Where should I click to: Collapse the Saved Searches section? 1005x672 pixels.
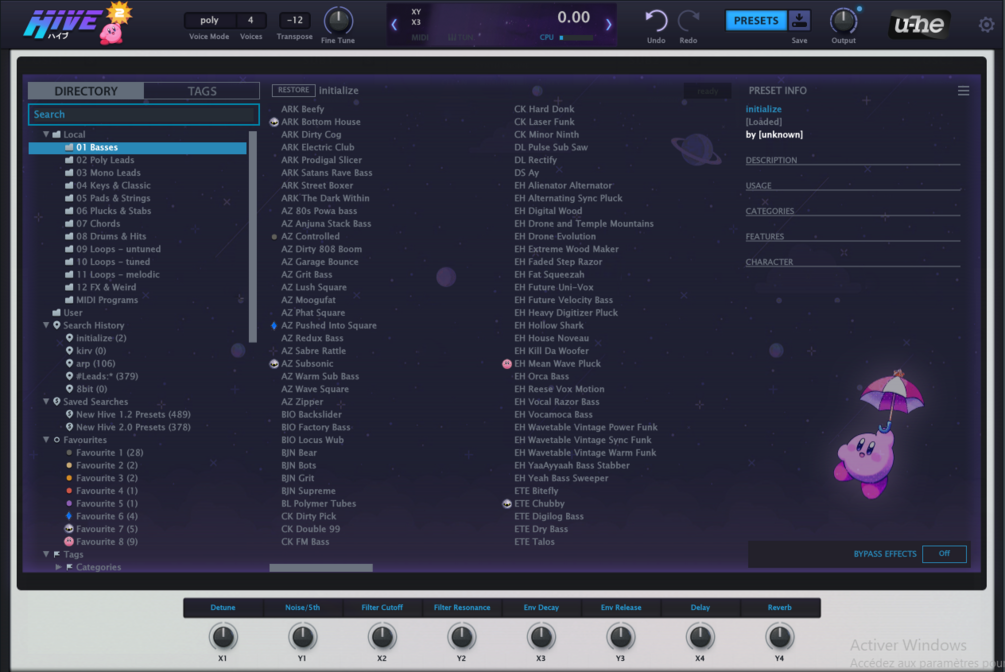coord(46,402)
